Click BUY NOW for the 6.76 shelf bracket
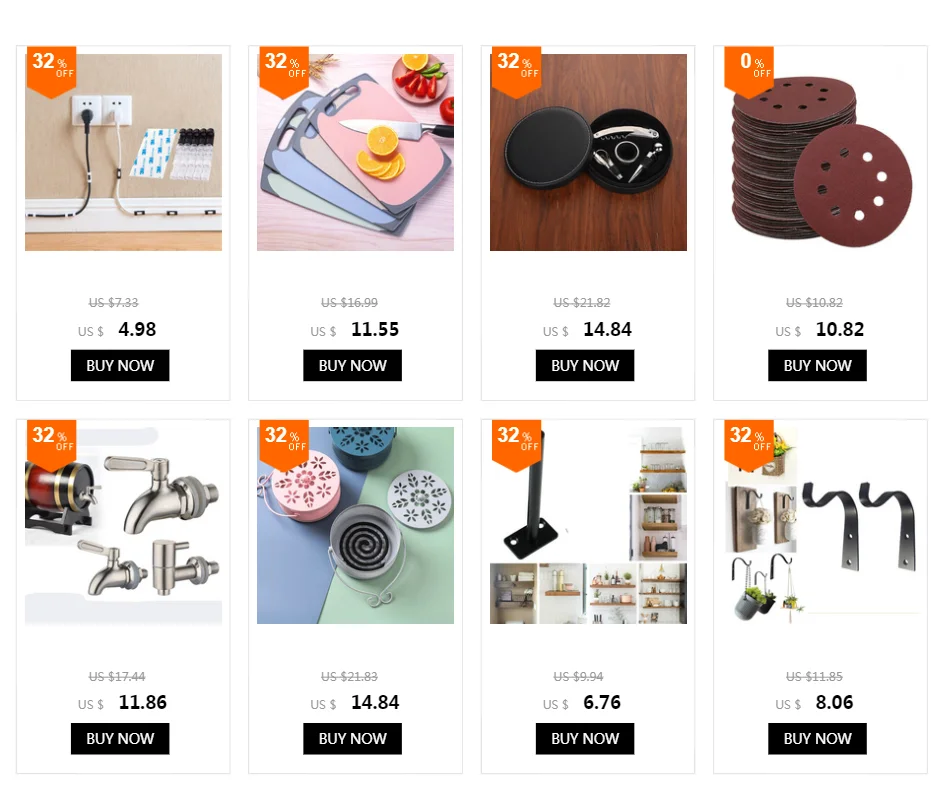Viewport: 943px width, 797px height. (585, 739)
